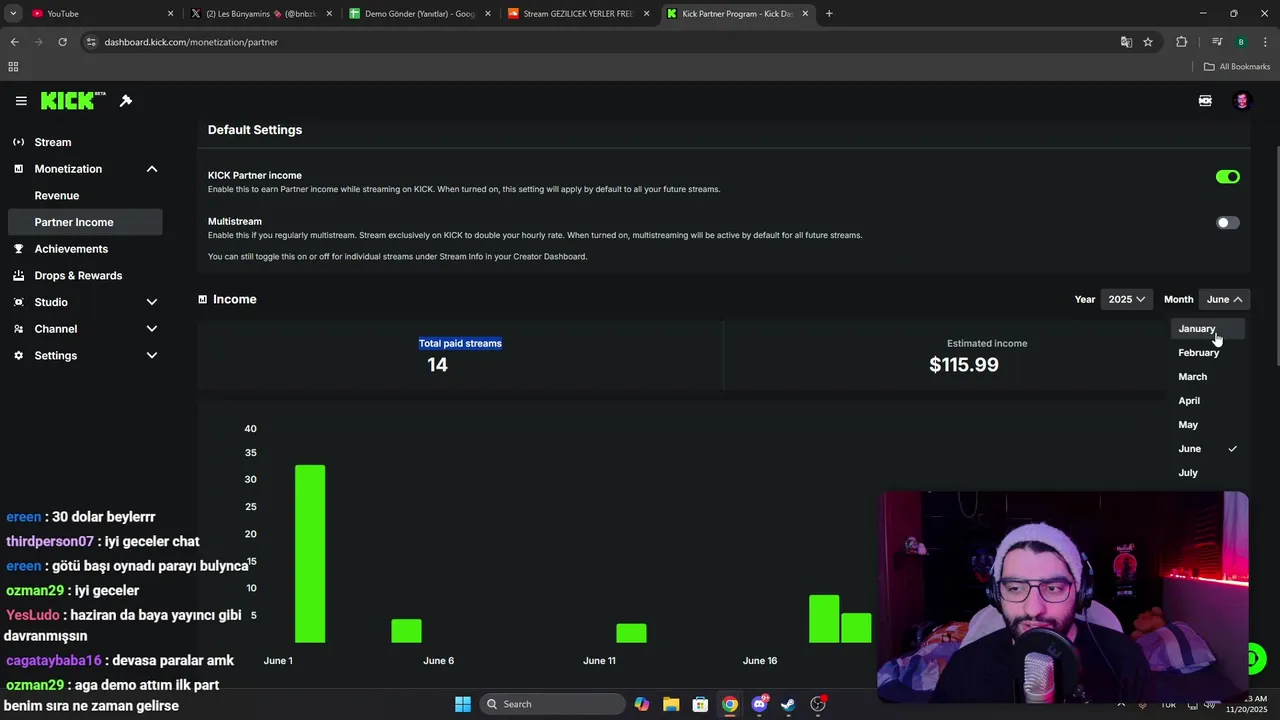Viewport: 1280px width, 720px height.
Task: Open Stream in the sidebar
Action: point(84,142)
